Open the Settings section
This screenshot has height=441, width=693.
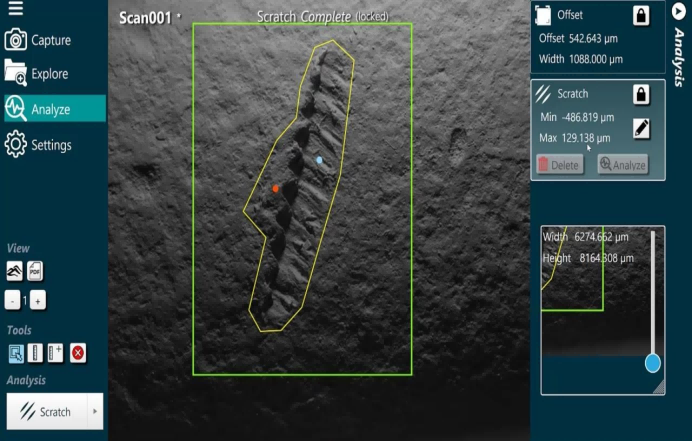point(54,144)
